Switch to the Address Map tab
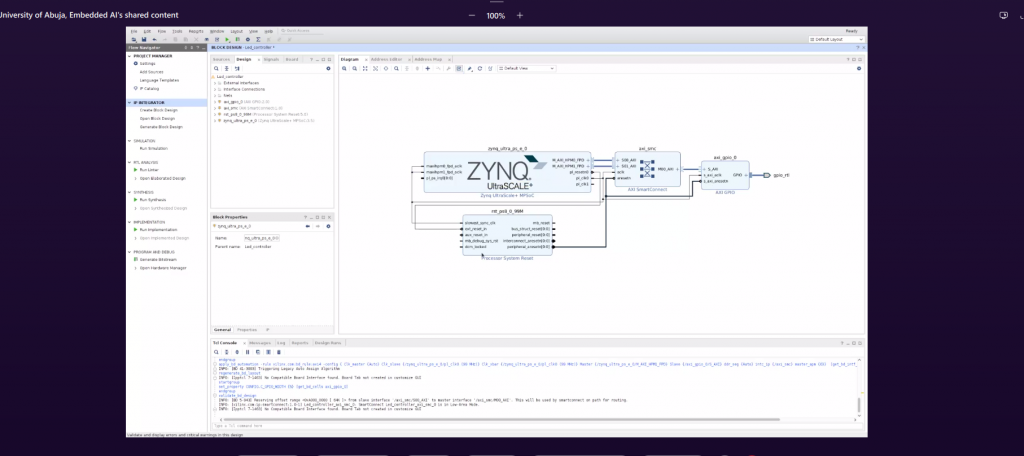 click(428, 59)
